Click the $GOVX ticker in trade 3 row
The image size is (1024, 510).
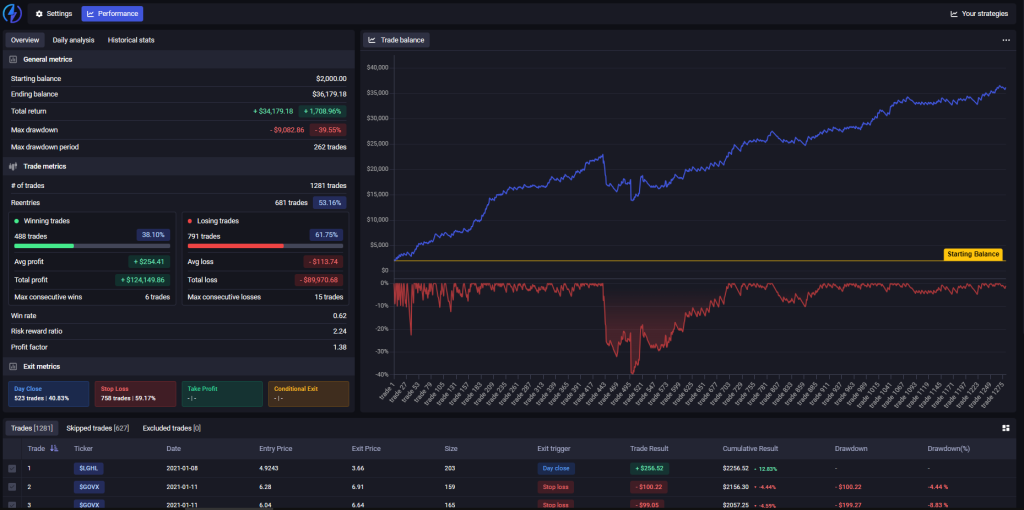(x=89, y=505)
